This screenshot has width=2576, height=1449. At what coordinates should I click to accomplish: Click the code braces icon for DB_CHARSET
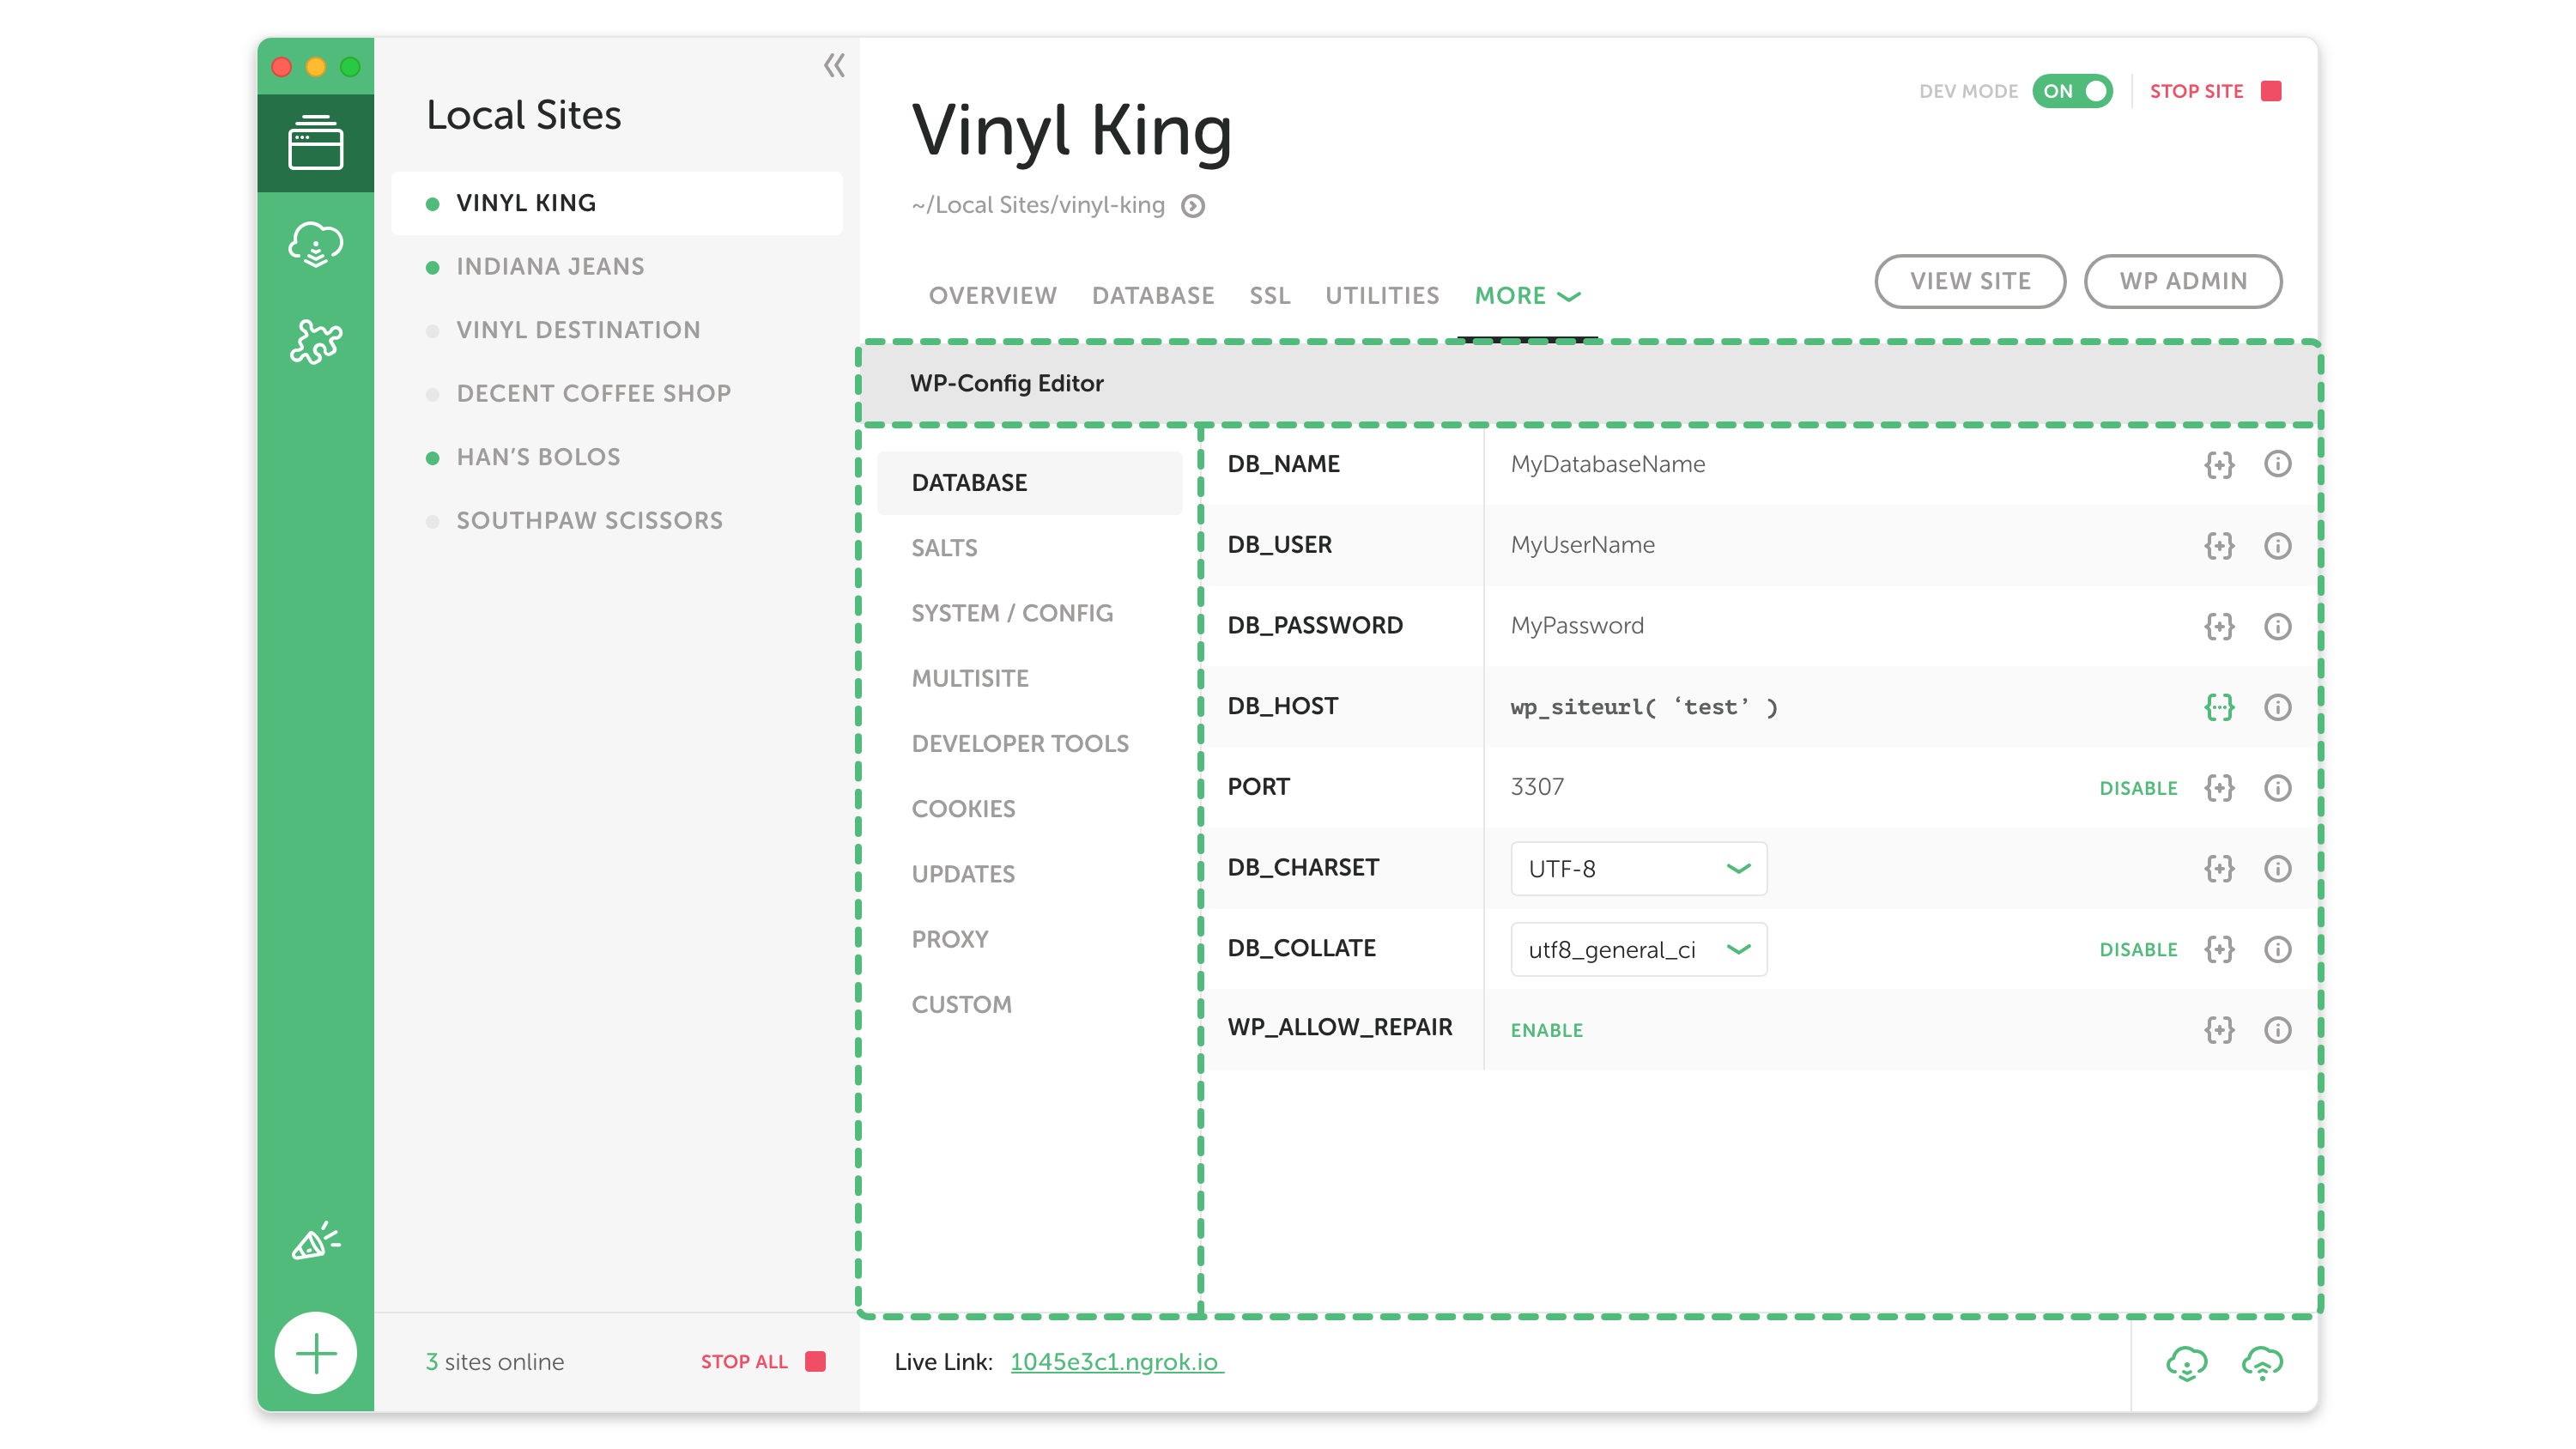pyautogui.click(x=2219, y=868)
